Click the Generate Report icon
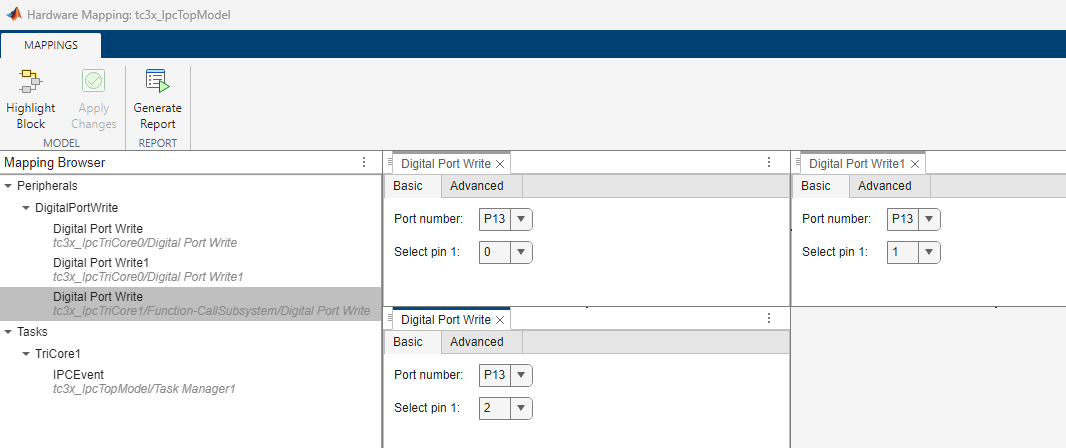The image size is (1066, 448). (x=157, y=82)
